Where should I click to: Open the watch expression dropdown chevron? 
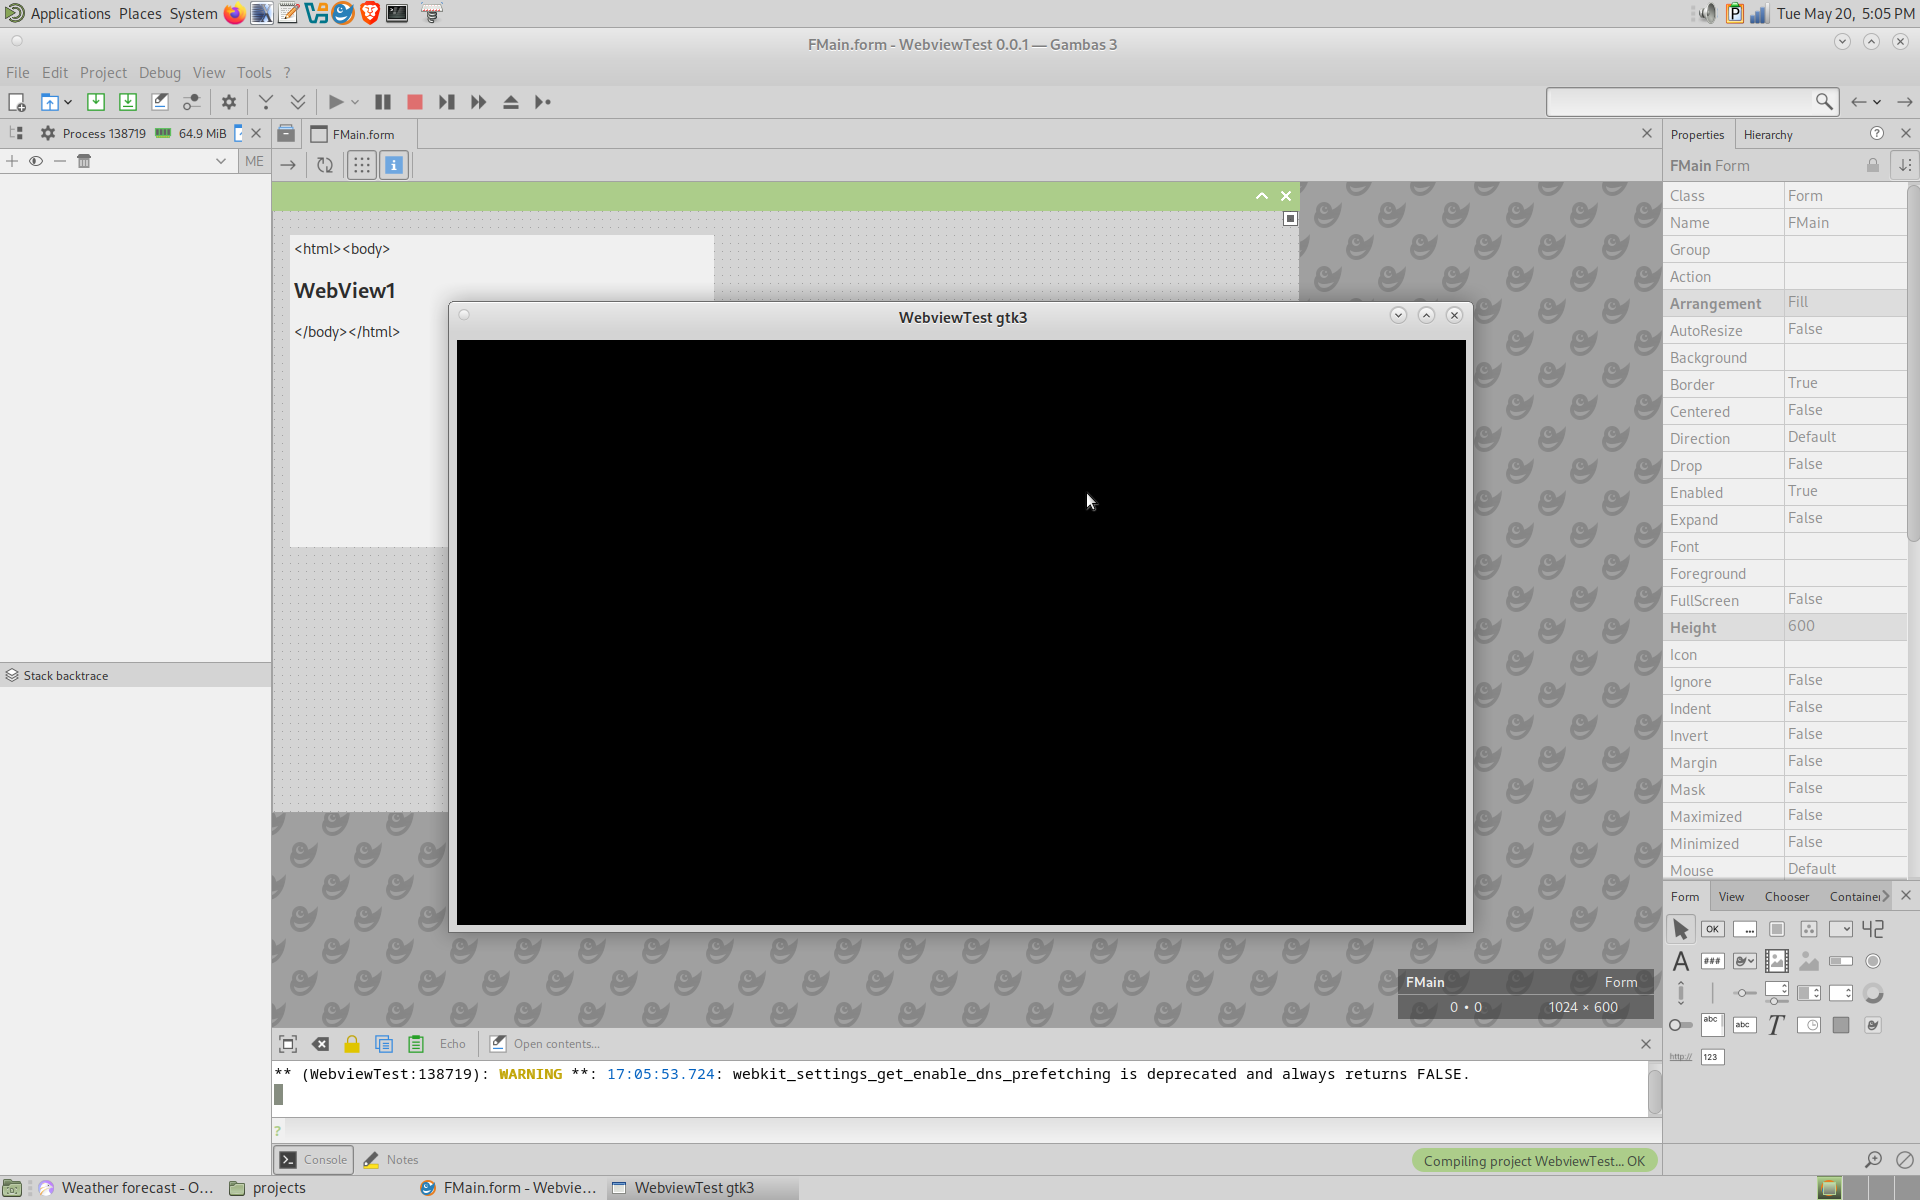(x=221, y=161)
